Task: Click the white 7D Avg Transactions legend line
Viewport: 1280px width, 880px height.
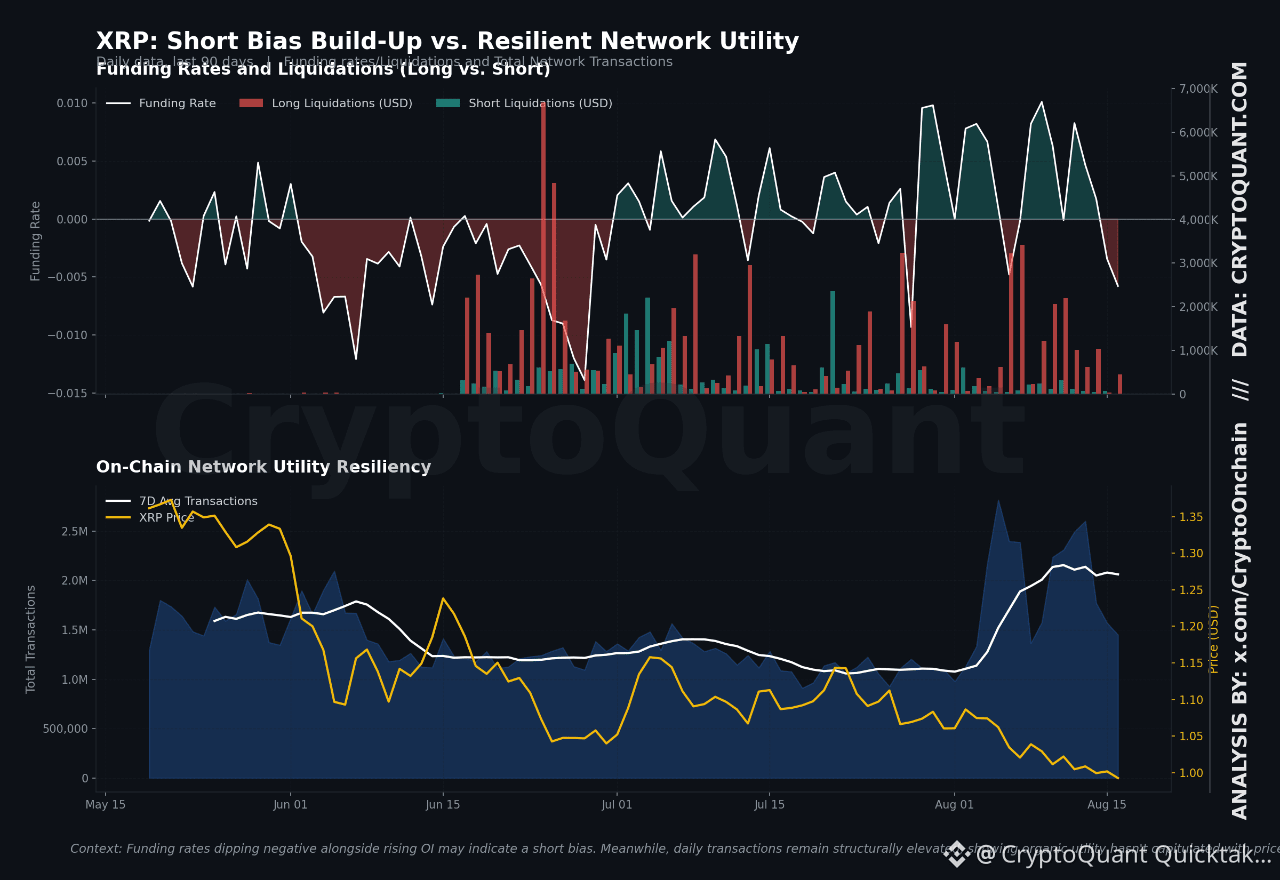Action: click(118, 501)
